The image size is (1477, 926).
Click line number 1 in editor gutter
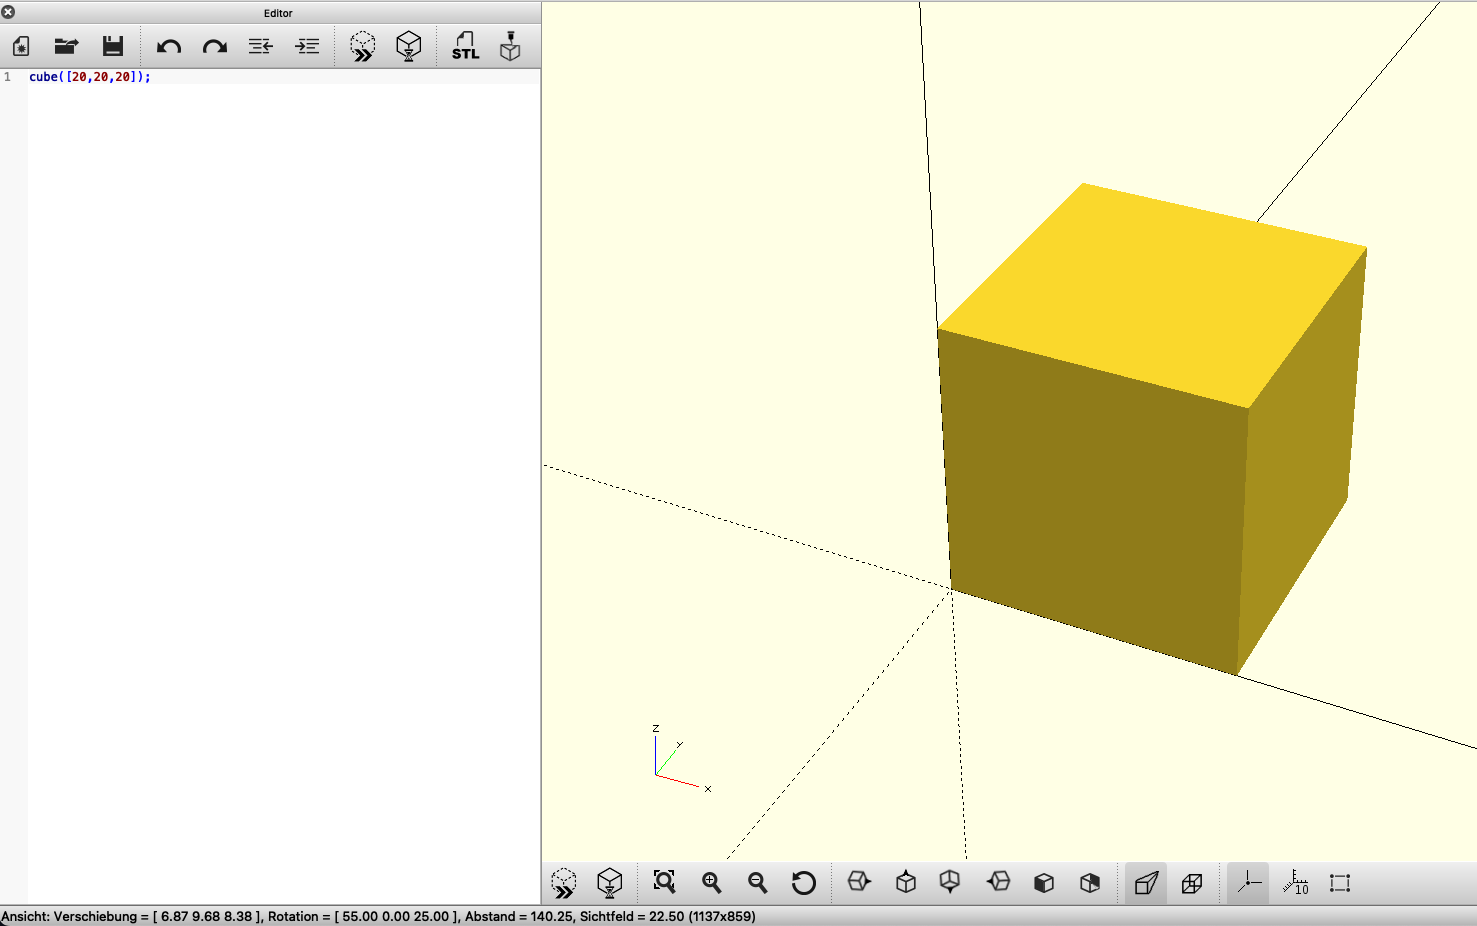pos(7,77)
